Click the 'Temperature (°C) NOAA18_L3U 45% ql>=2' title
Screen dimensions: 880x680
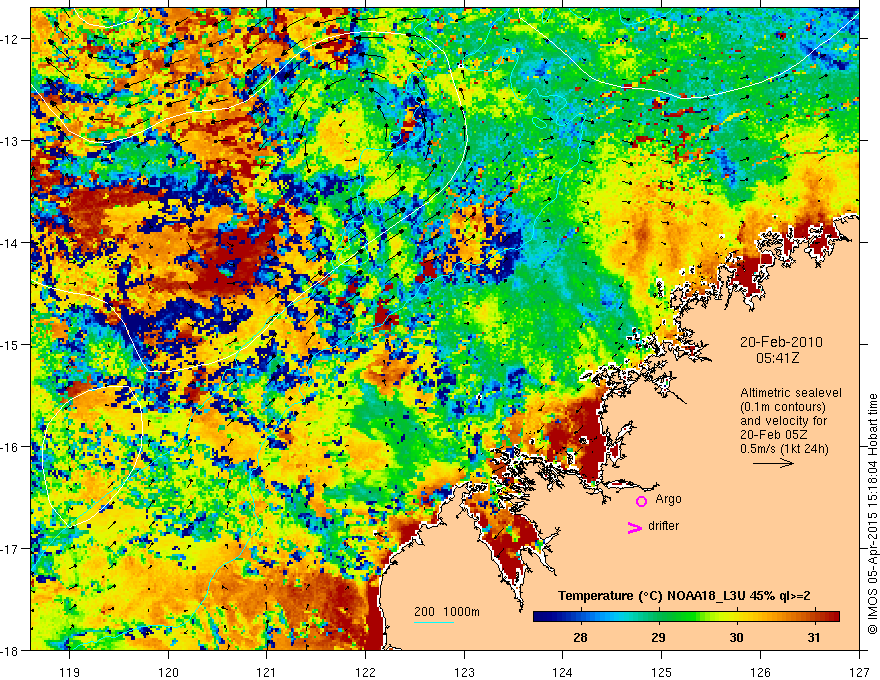coord(684,596)
